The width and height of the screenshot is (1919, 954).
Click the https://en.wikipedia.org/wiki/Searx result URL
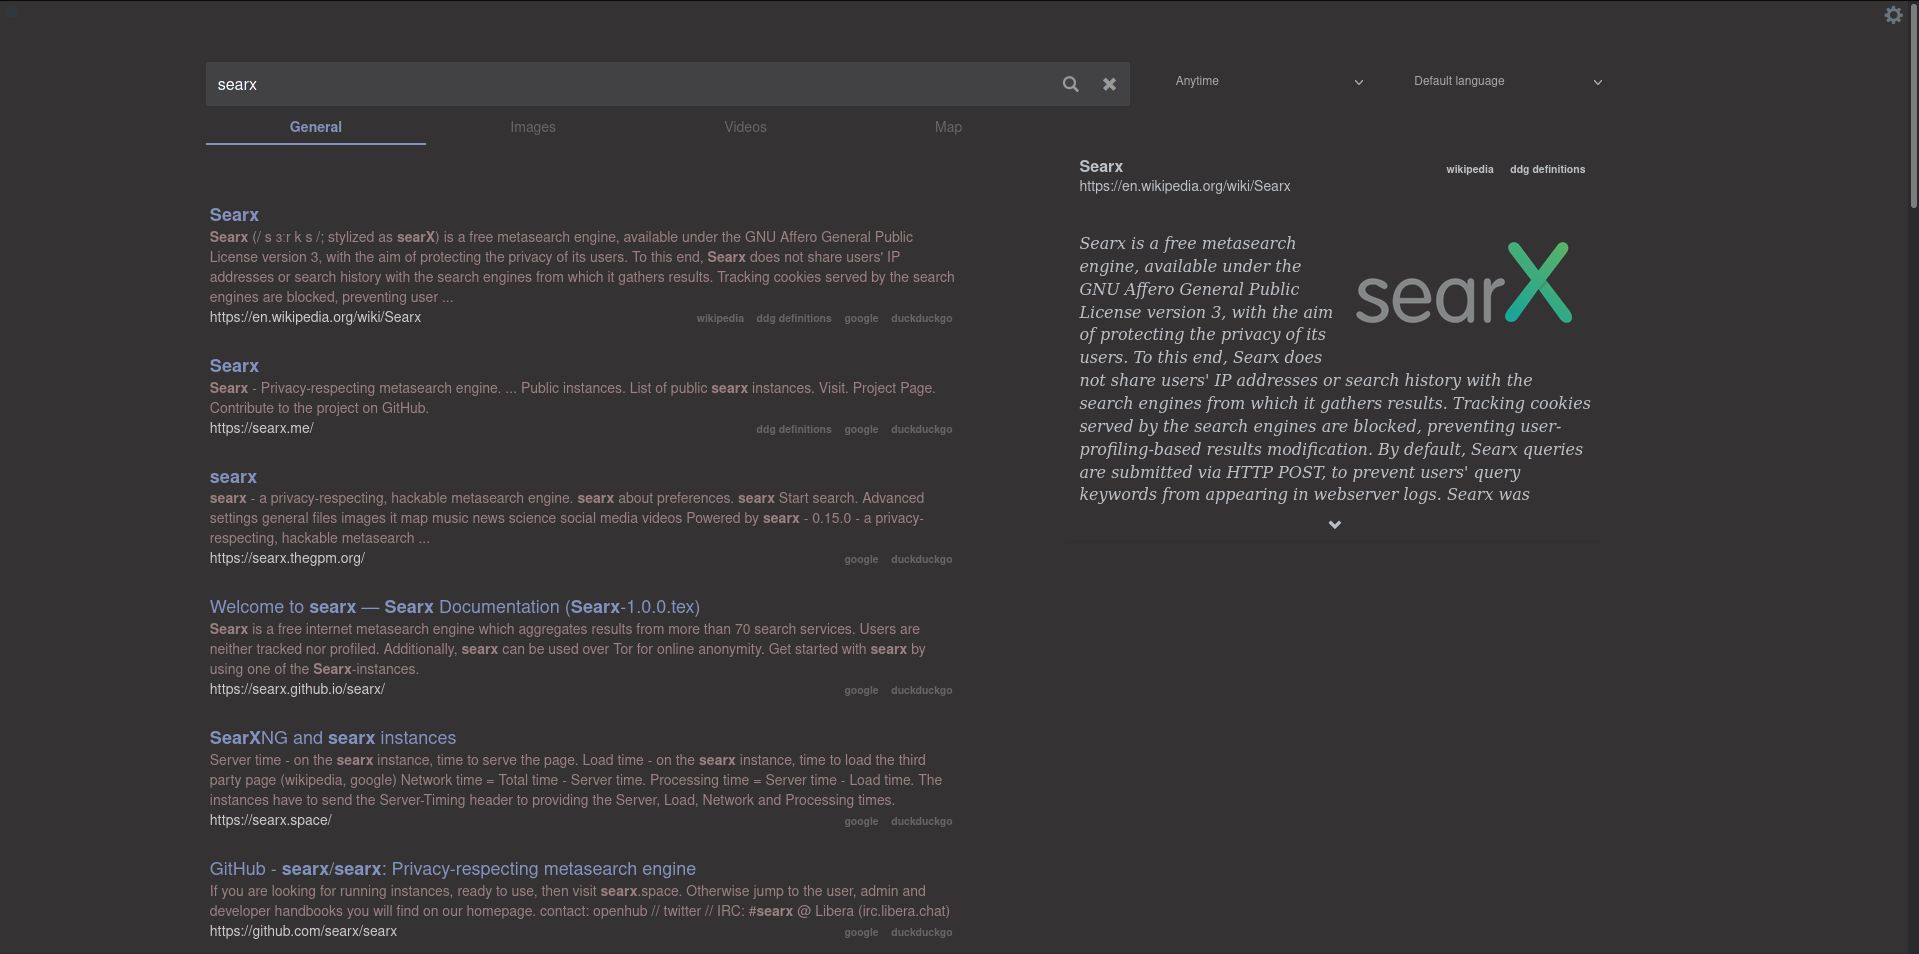tap(315, 317)
